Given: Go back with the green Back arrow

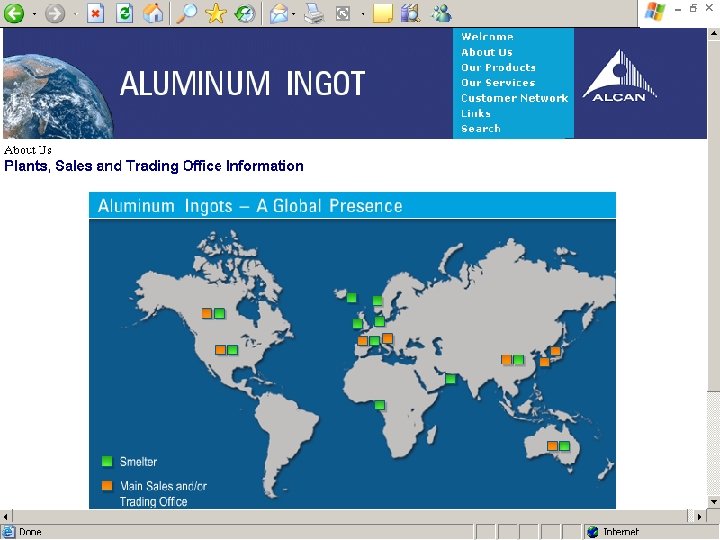Looking at the screenshot, I should (14, 13).
